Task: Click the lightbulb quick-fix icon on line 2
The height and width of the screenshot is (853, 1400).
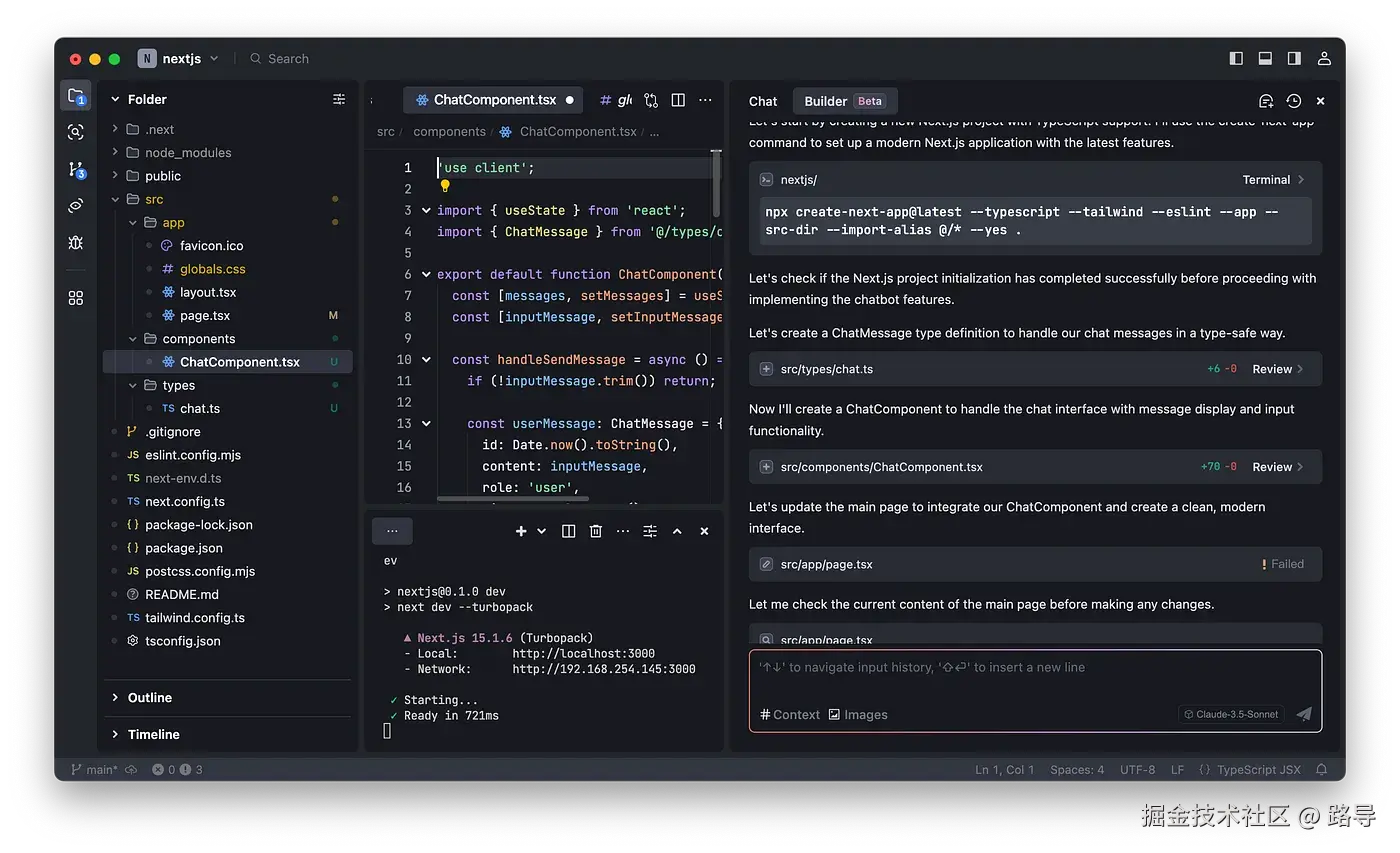Action: pos(445,186)
